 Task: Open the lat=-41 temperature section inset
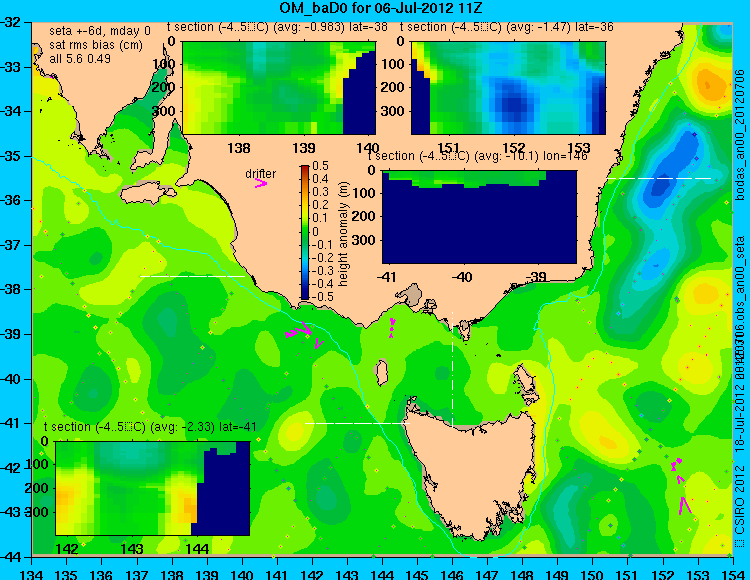click(x=153, y=488)
